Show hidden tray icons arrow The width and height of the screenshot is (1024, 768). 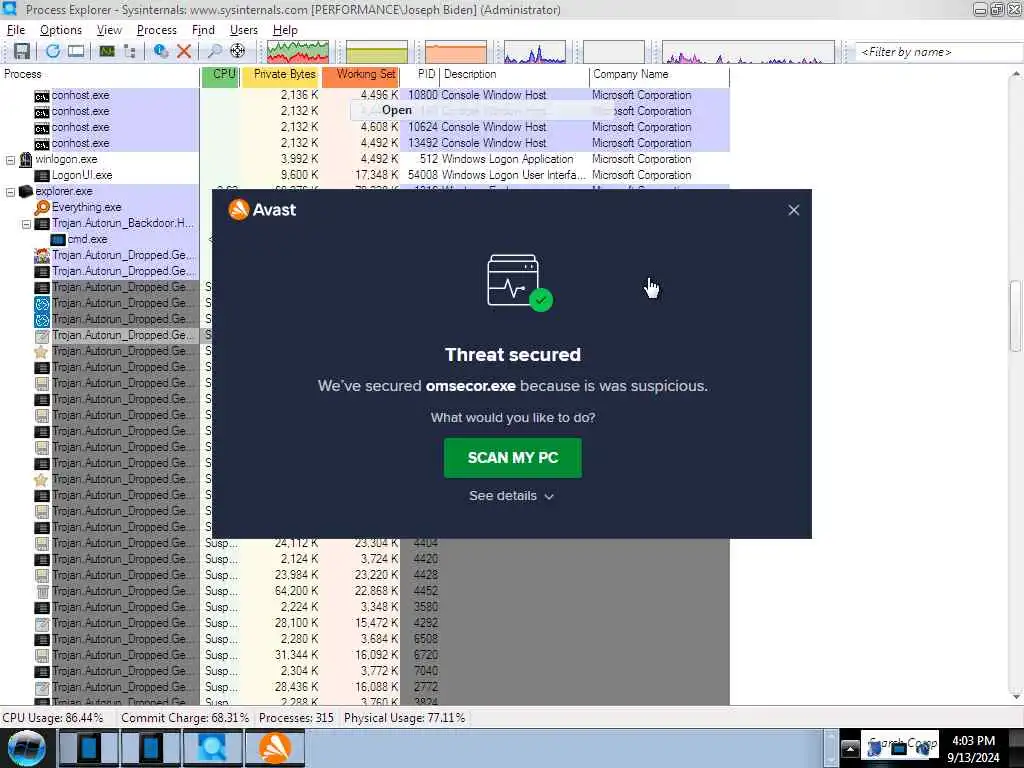tap(850, 748)
